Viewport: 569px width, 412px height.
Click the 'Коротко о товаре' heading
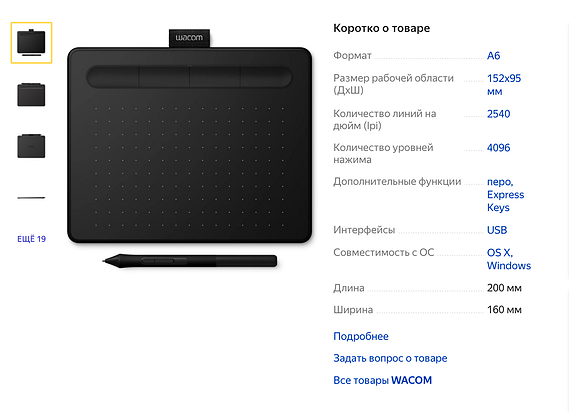(x=381, y=28)
